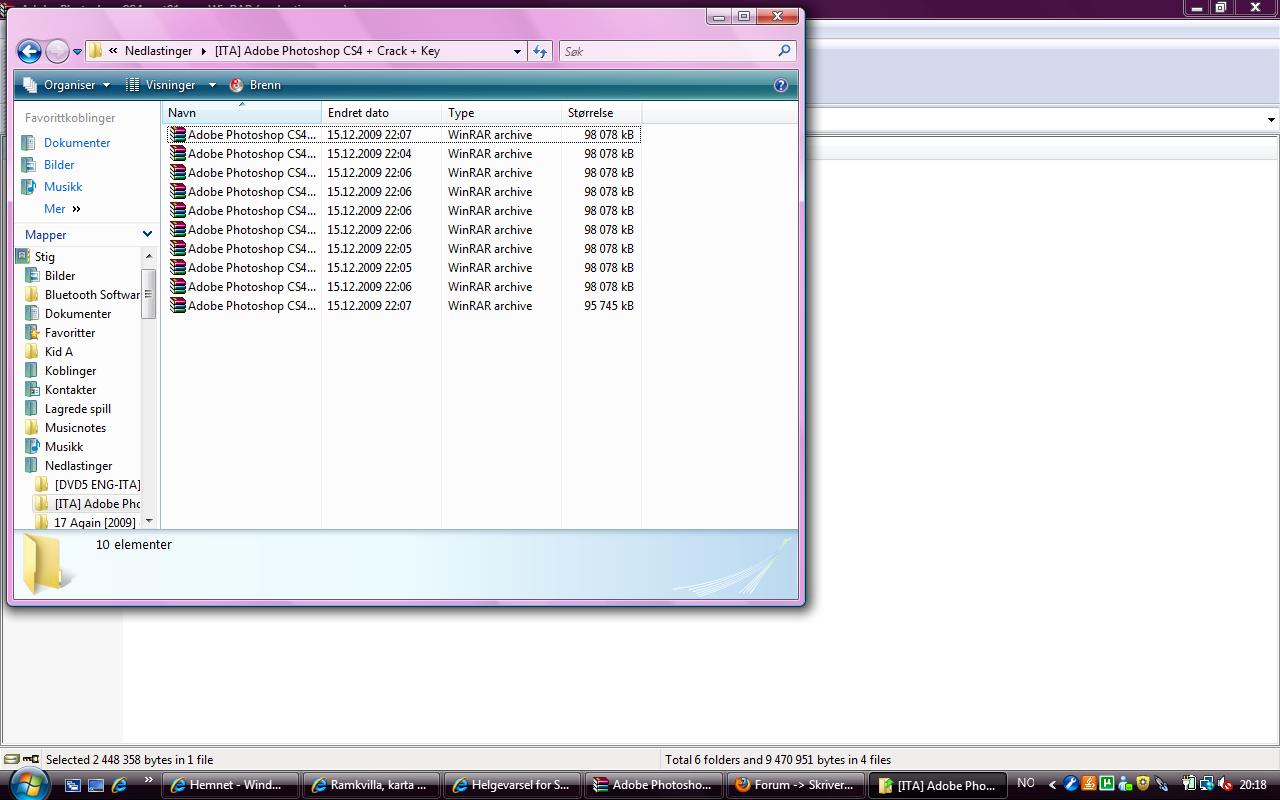Image resolution: width=1280 pixels, height=800 pixels.
Task: Open the blue Help question mark icon
Action: click(781, 85)
